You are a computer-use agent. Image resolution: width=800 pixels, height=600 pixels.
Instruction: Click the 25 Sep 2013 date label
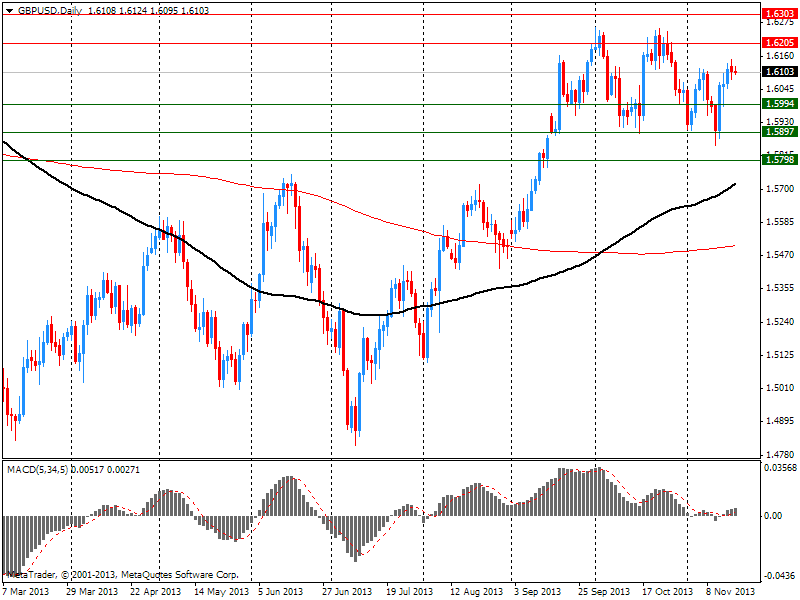pos(606,591)
